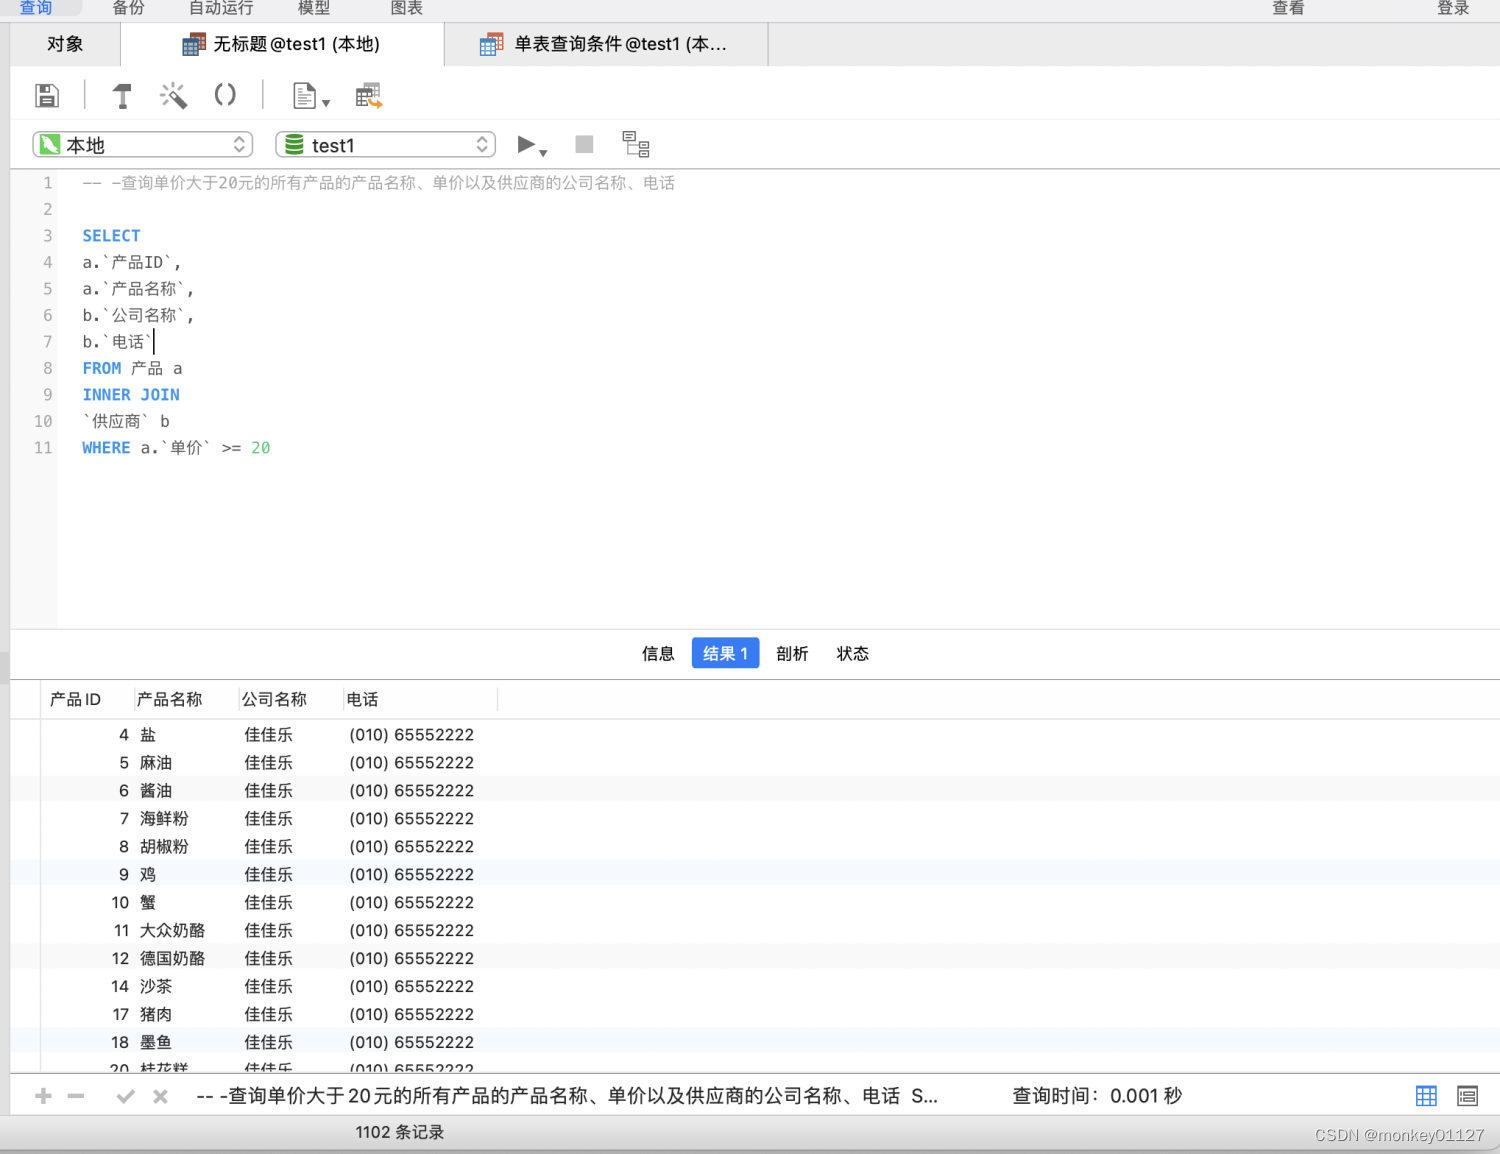The height and width of the screenshot is (1154, 1500).
Task: Select the 鸡 product name cell
Action: click(148, 875)
